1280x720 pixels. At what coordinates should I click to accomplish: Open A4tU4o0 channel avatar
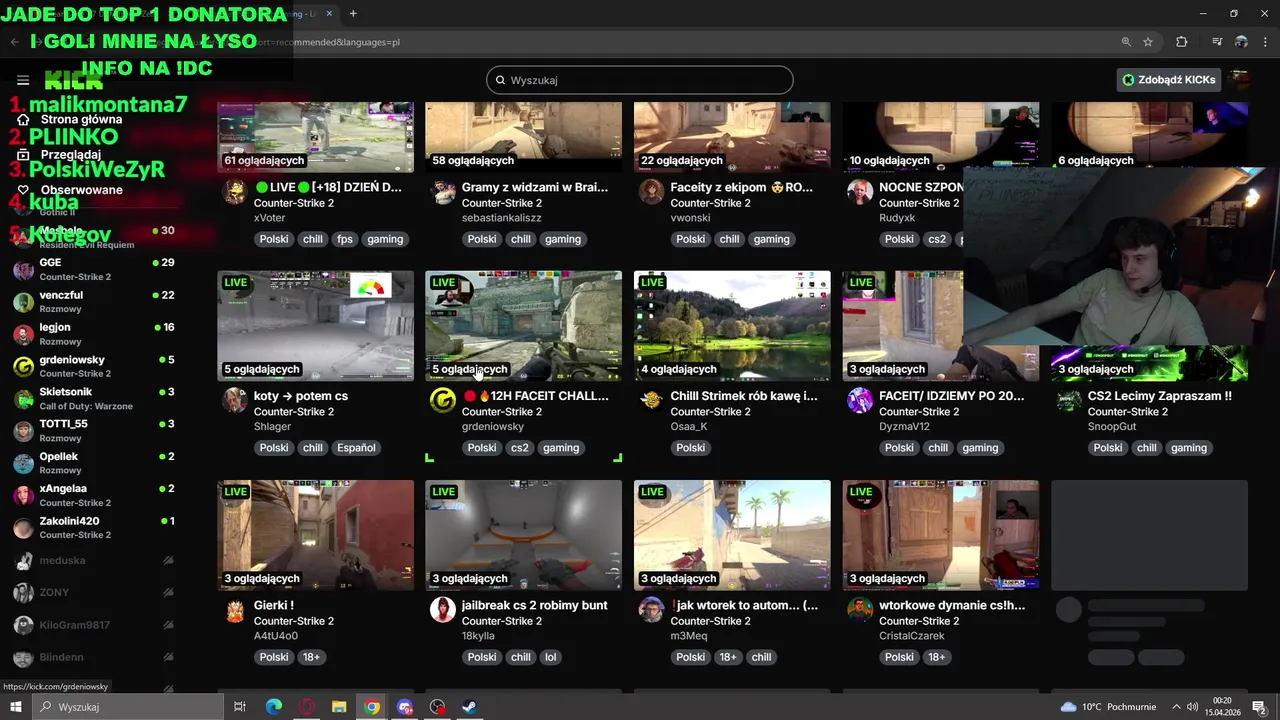(235, 610)
